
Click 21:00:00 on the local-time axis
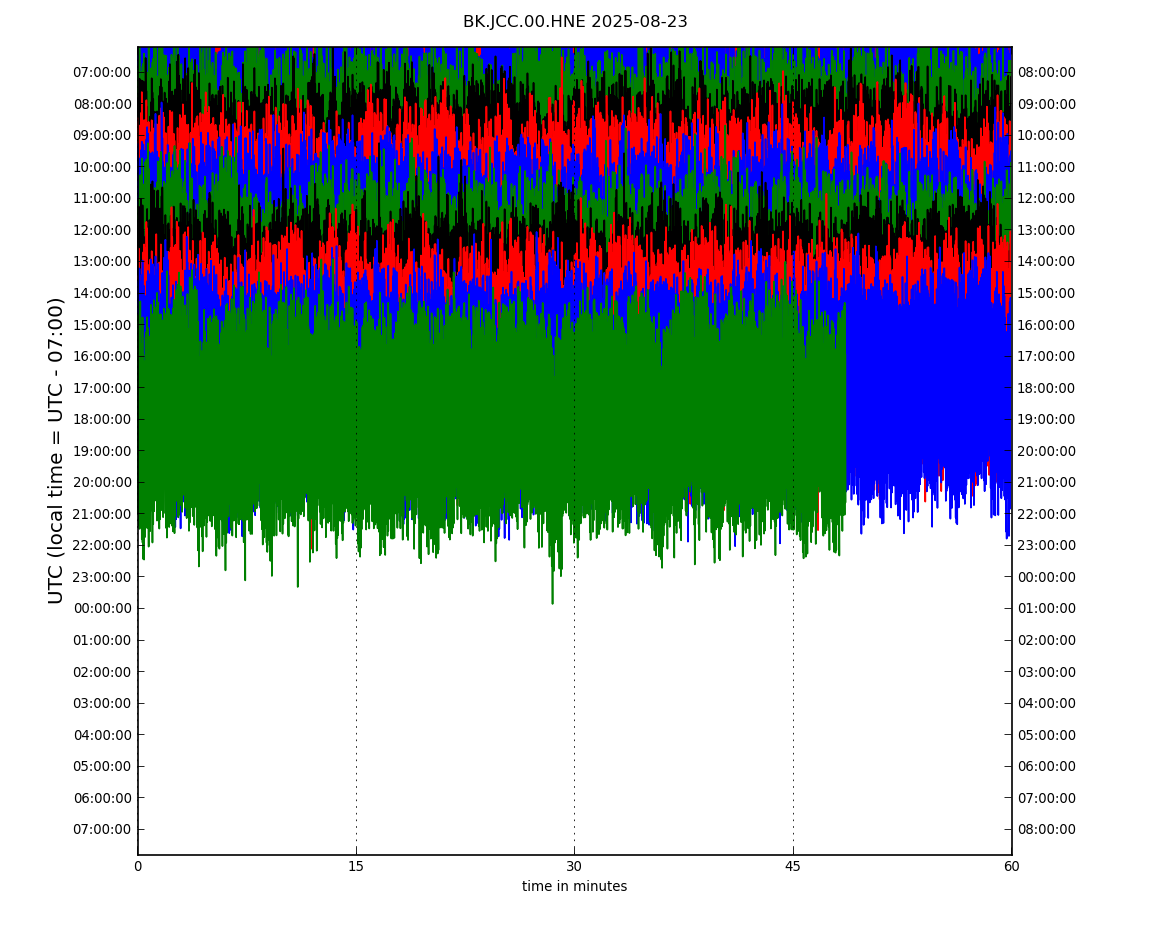coord(1047,482)
